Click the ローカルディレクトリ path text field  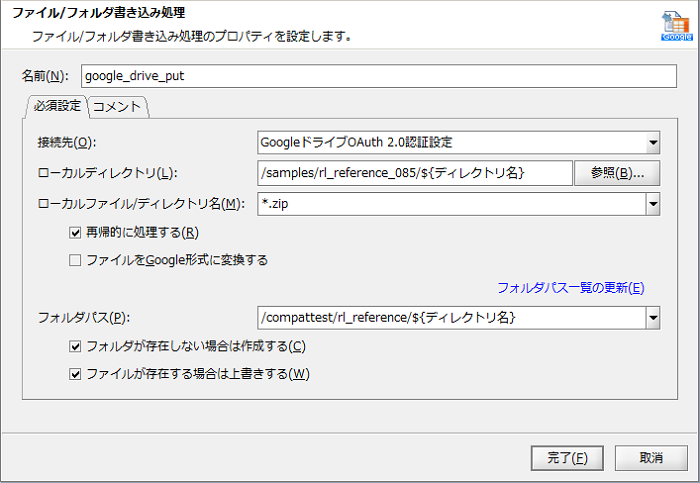coord(413,173)
